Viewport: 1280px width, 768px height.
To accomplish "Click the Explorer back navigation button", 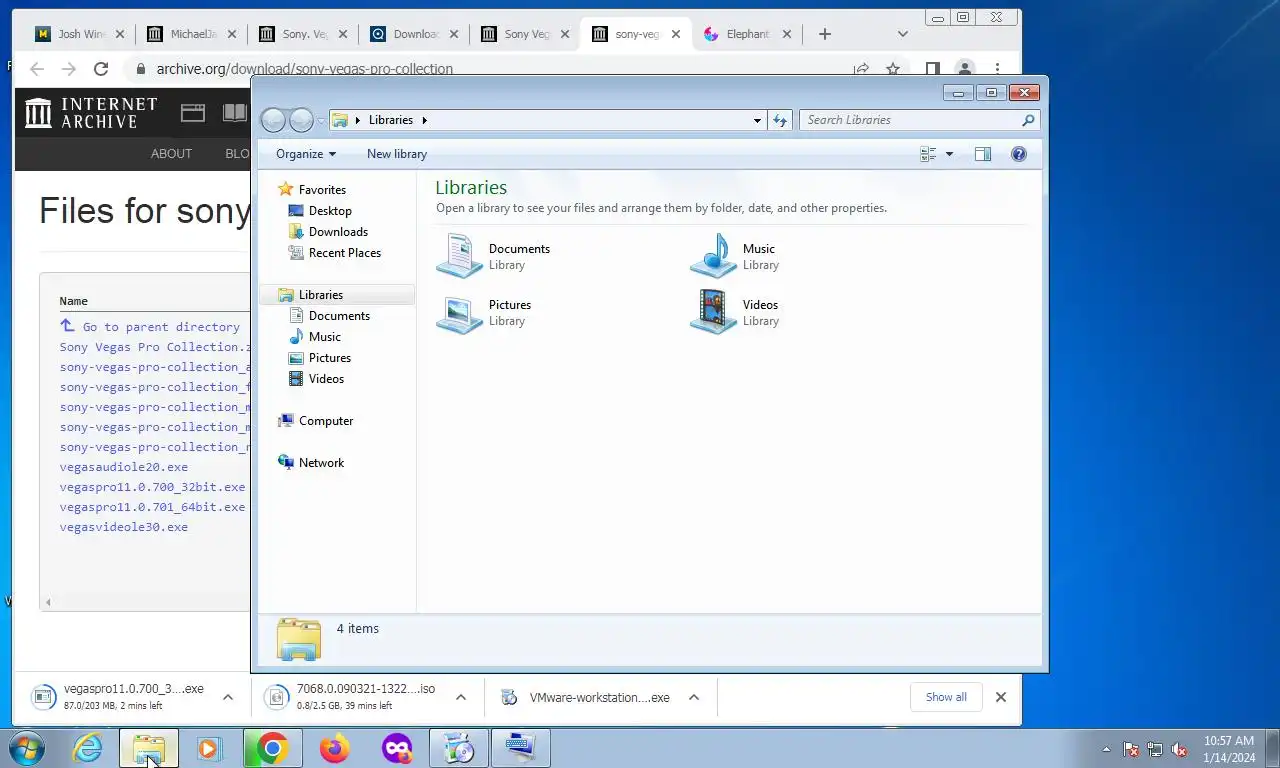I will (x=273, y=120).
